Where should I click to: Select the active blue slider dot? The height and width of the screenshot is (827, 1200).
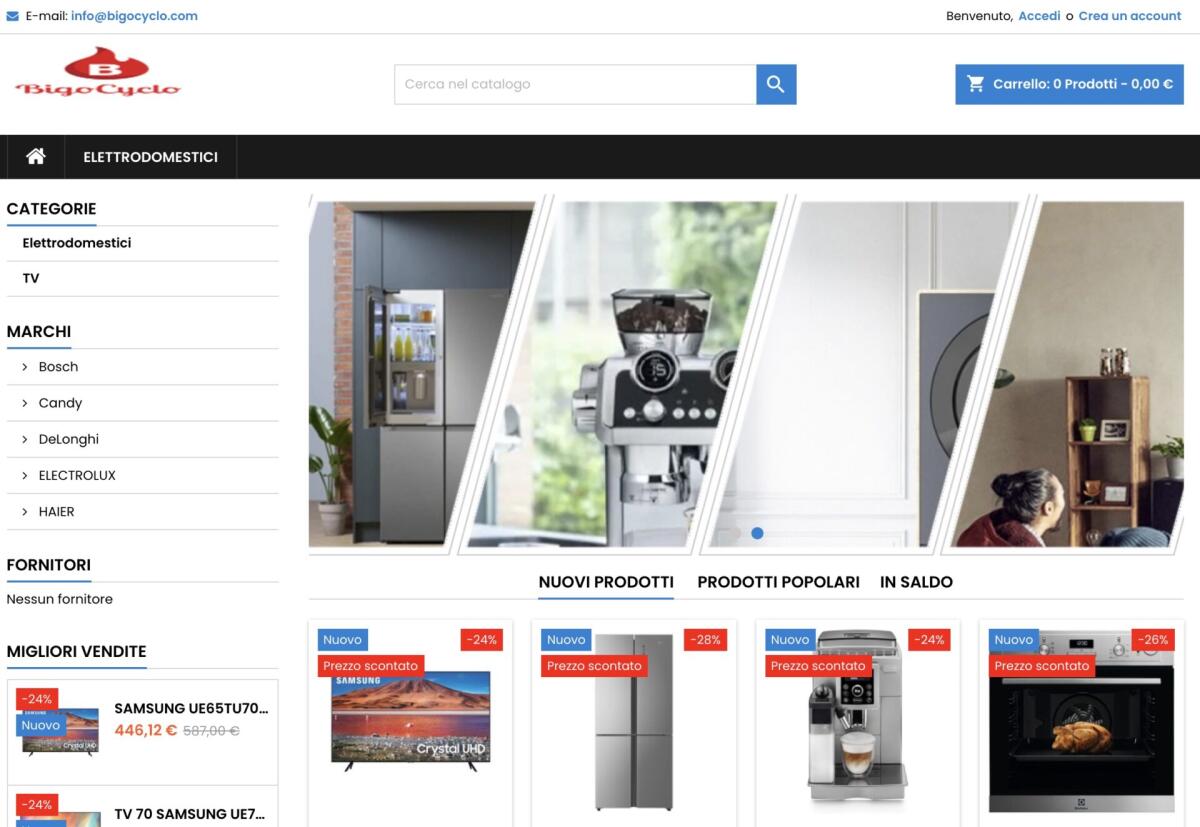point(757,533)
